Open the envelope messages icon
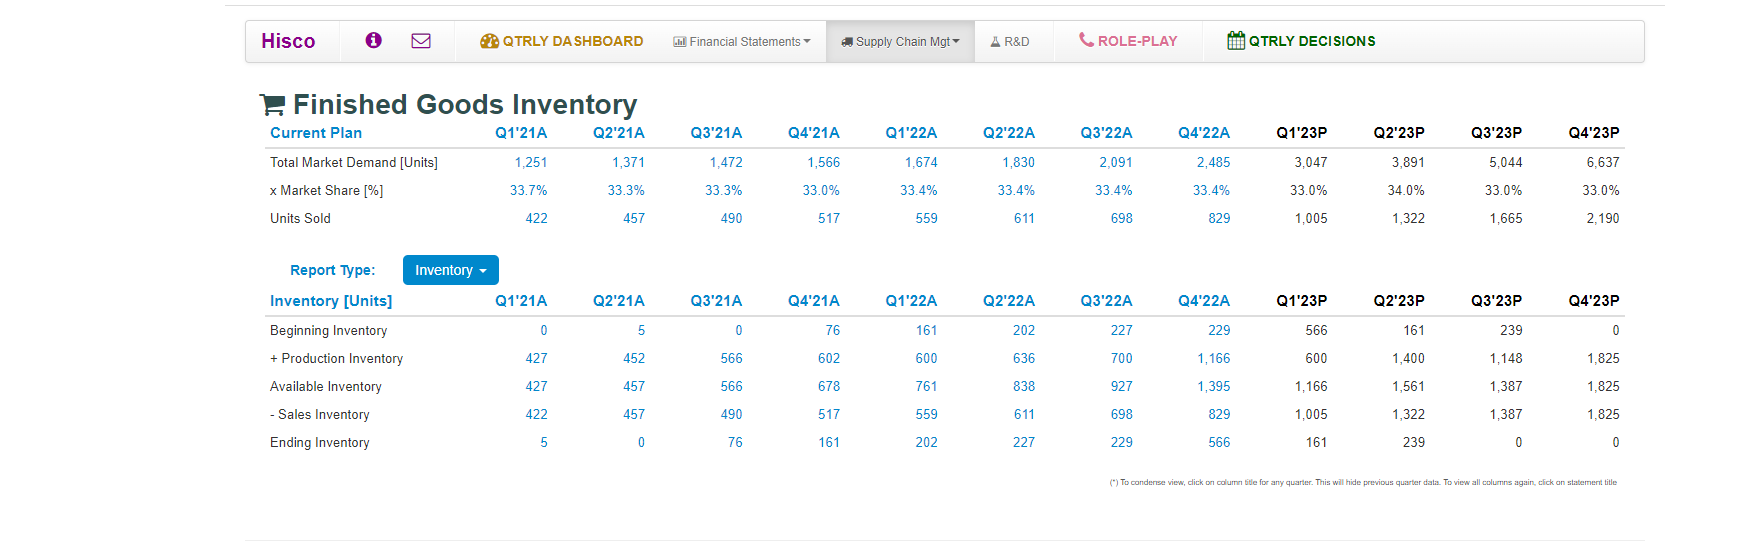The image size is (1760, 544). (421, 41)
